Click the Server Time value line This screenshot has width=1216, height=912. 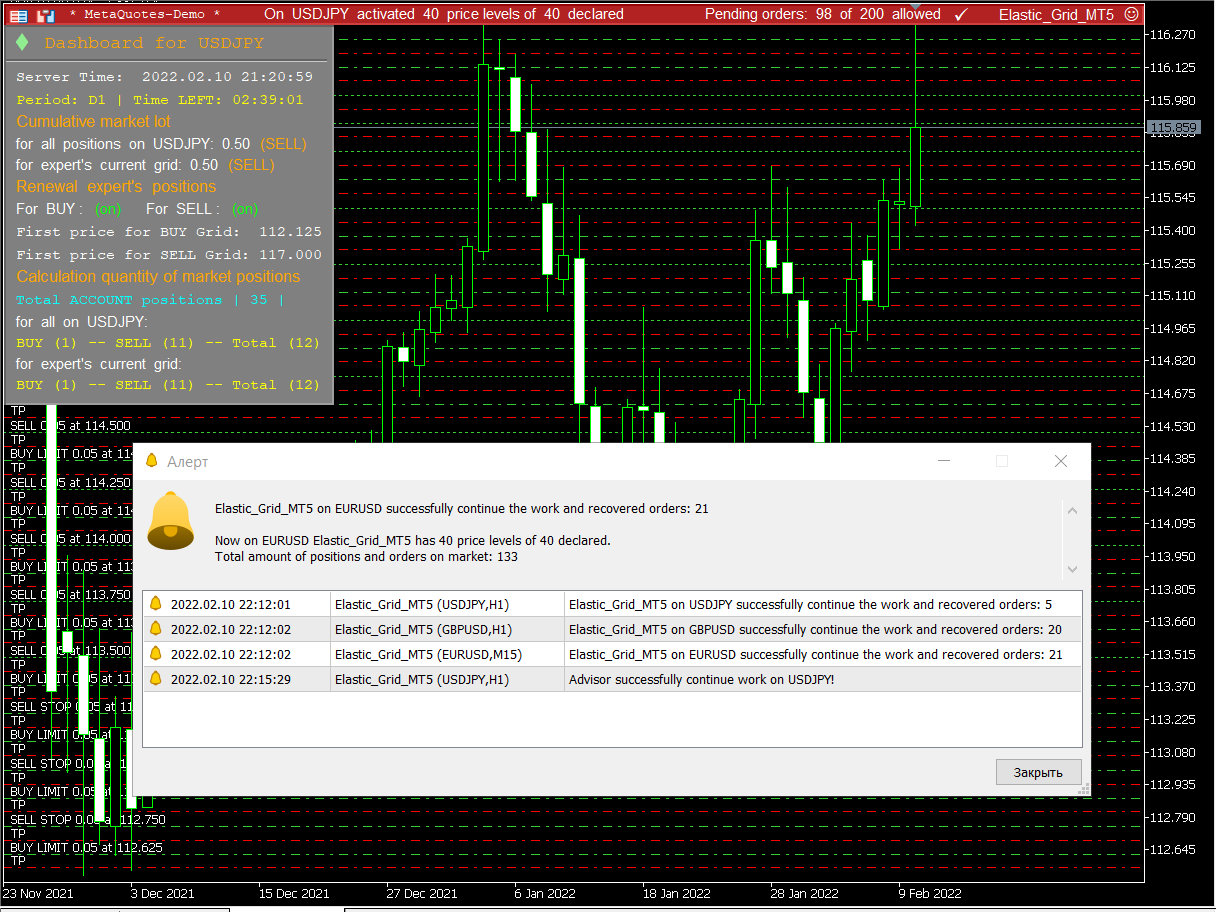click(x=164, y=77)
